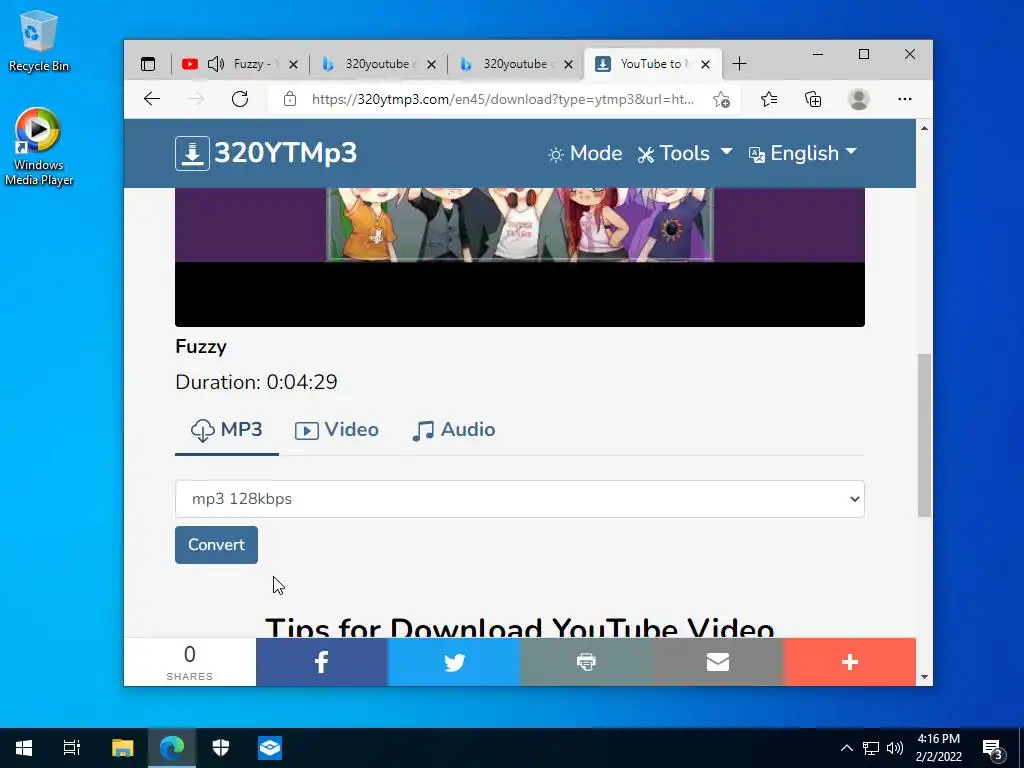Select the MP3 tab
The image size is (1024, 768).
227,430
